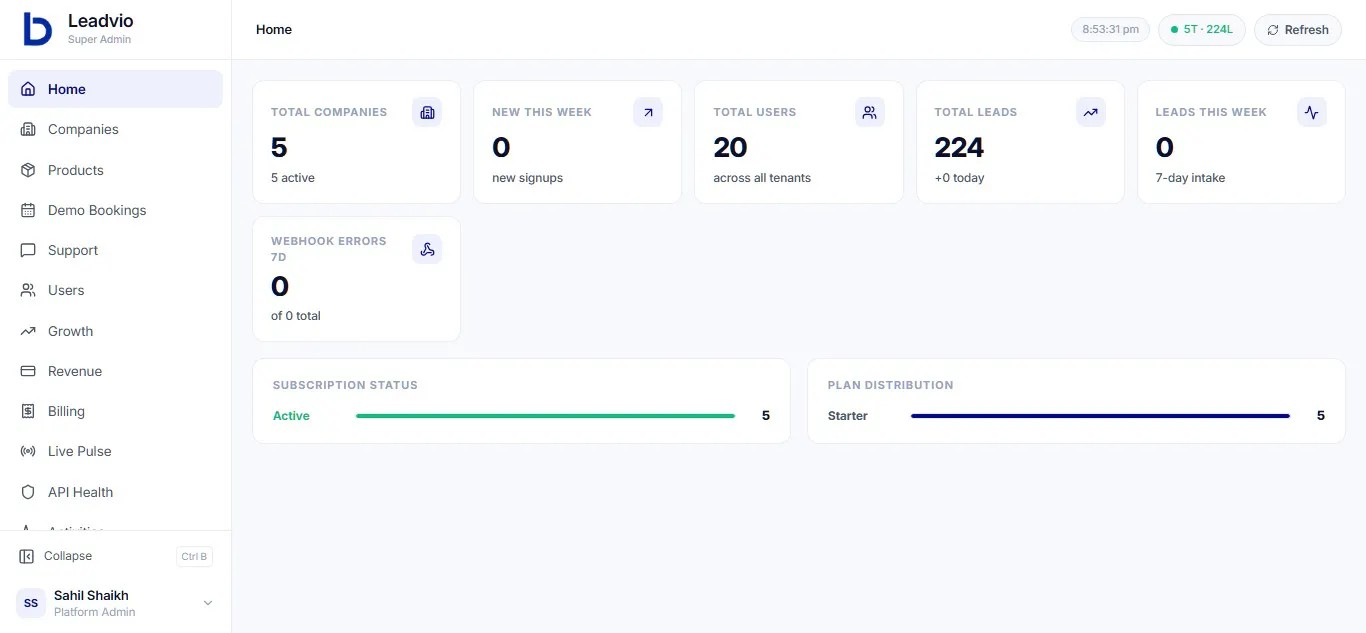Click the '+0 today' text
Viewport: 1366px width, 633px height.
960,178
